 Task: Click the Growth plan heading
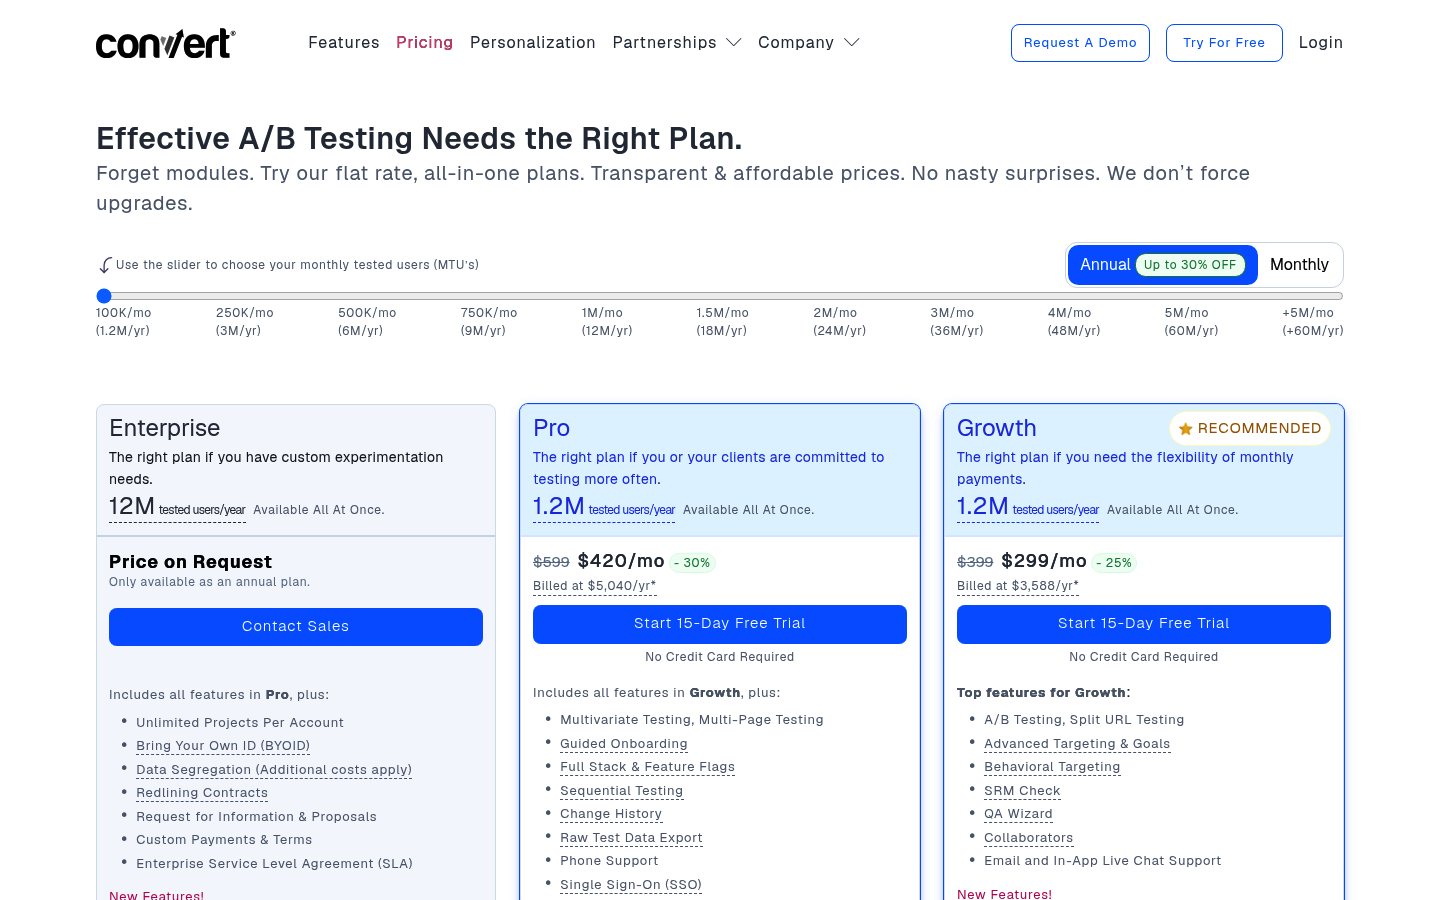[x=997, y=428]
